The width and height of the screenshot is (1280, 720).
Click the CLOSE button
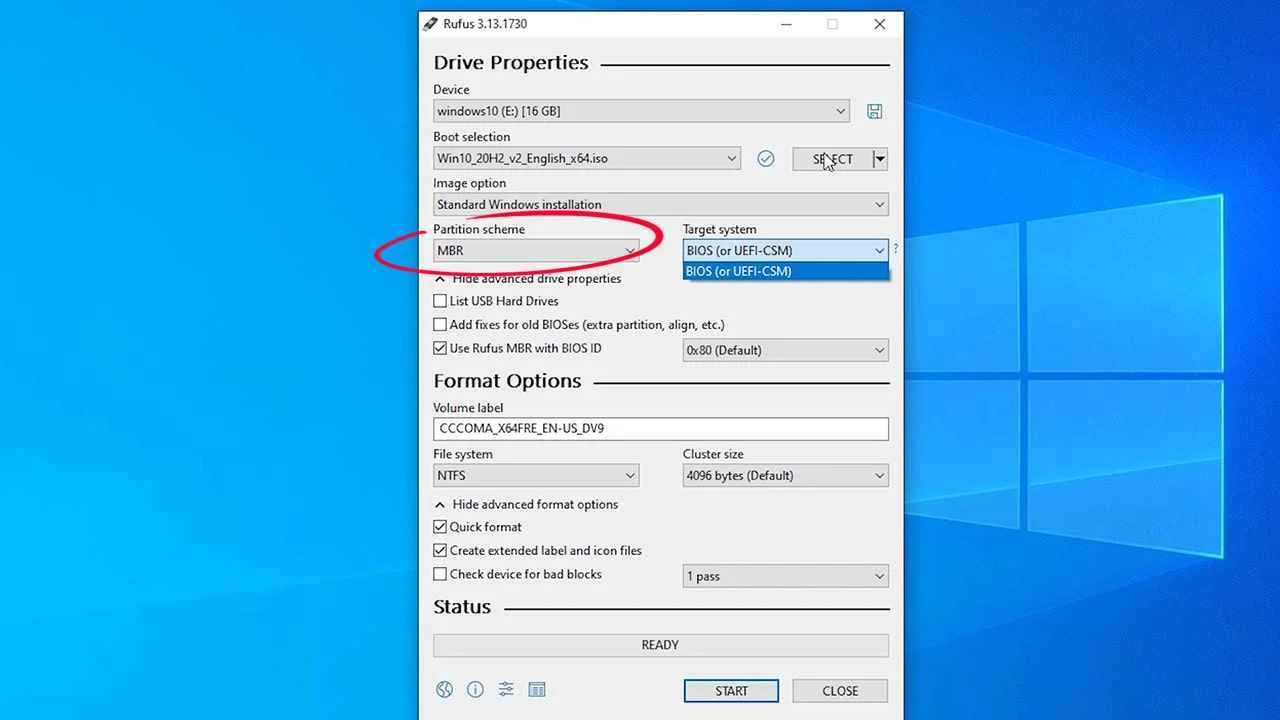(x=840, y=691)
